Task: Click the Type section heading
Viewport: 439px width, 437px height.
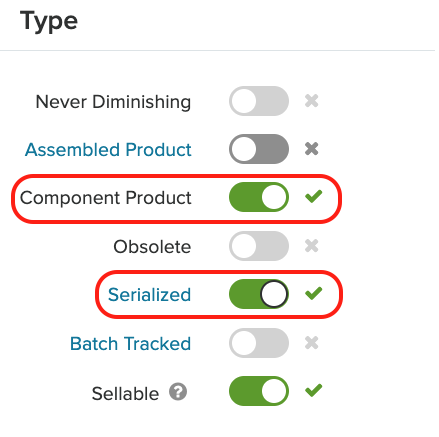Action: pos(49,22)
